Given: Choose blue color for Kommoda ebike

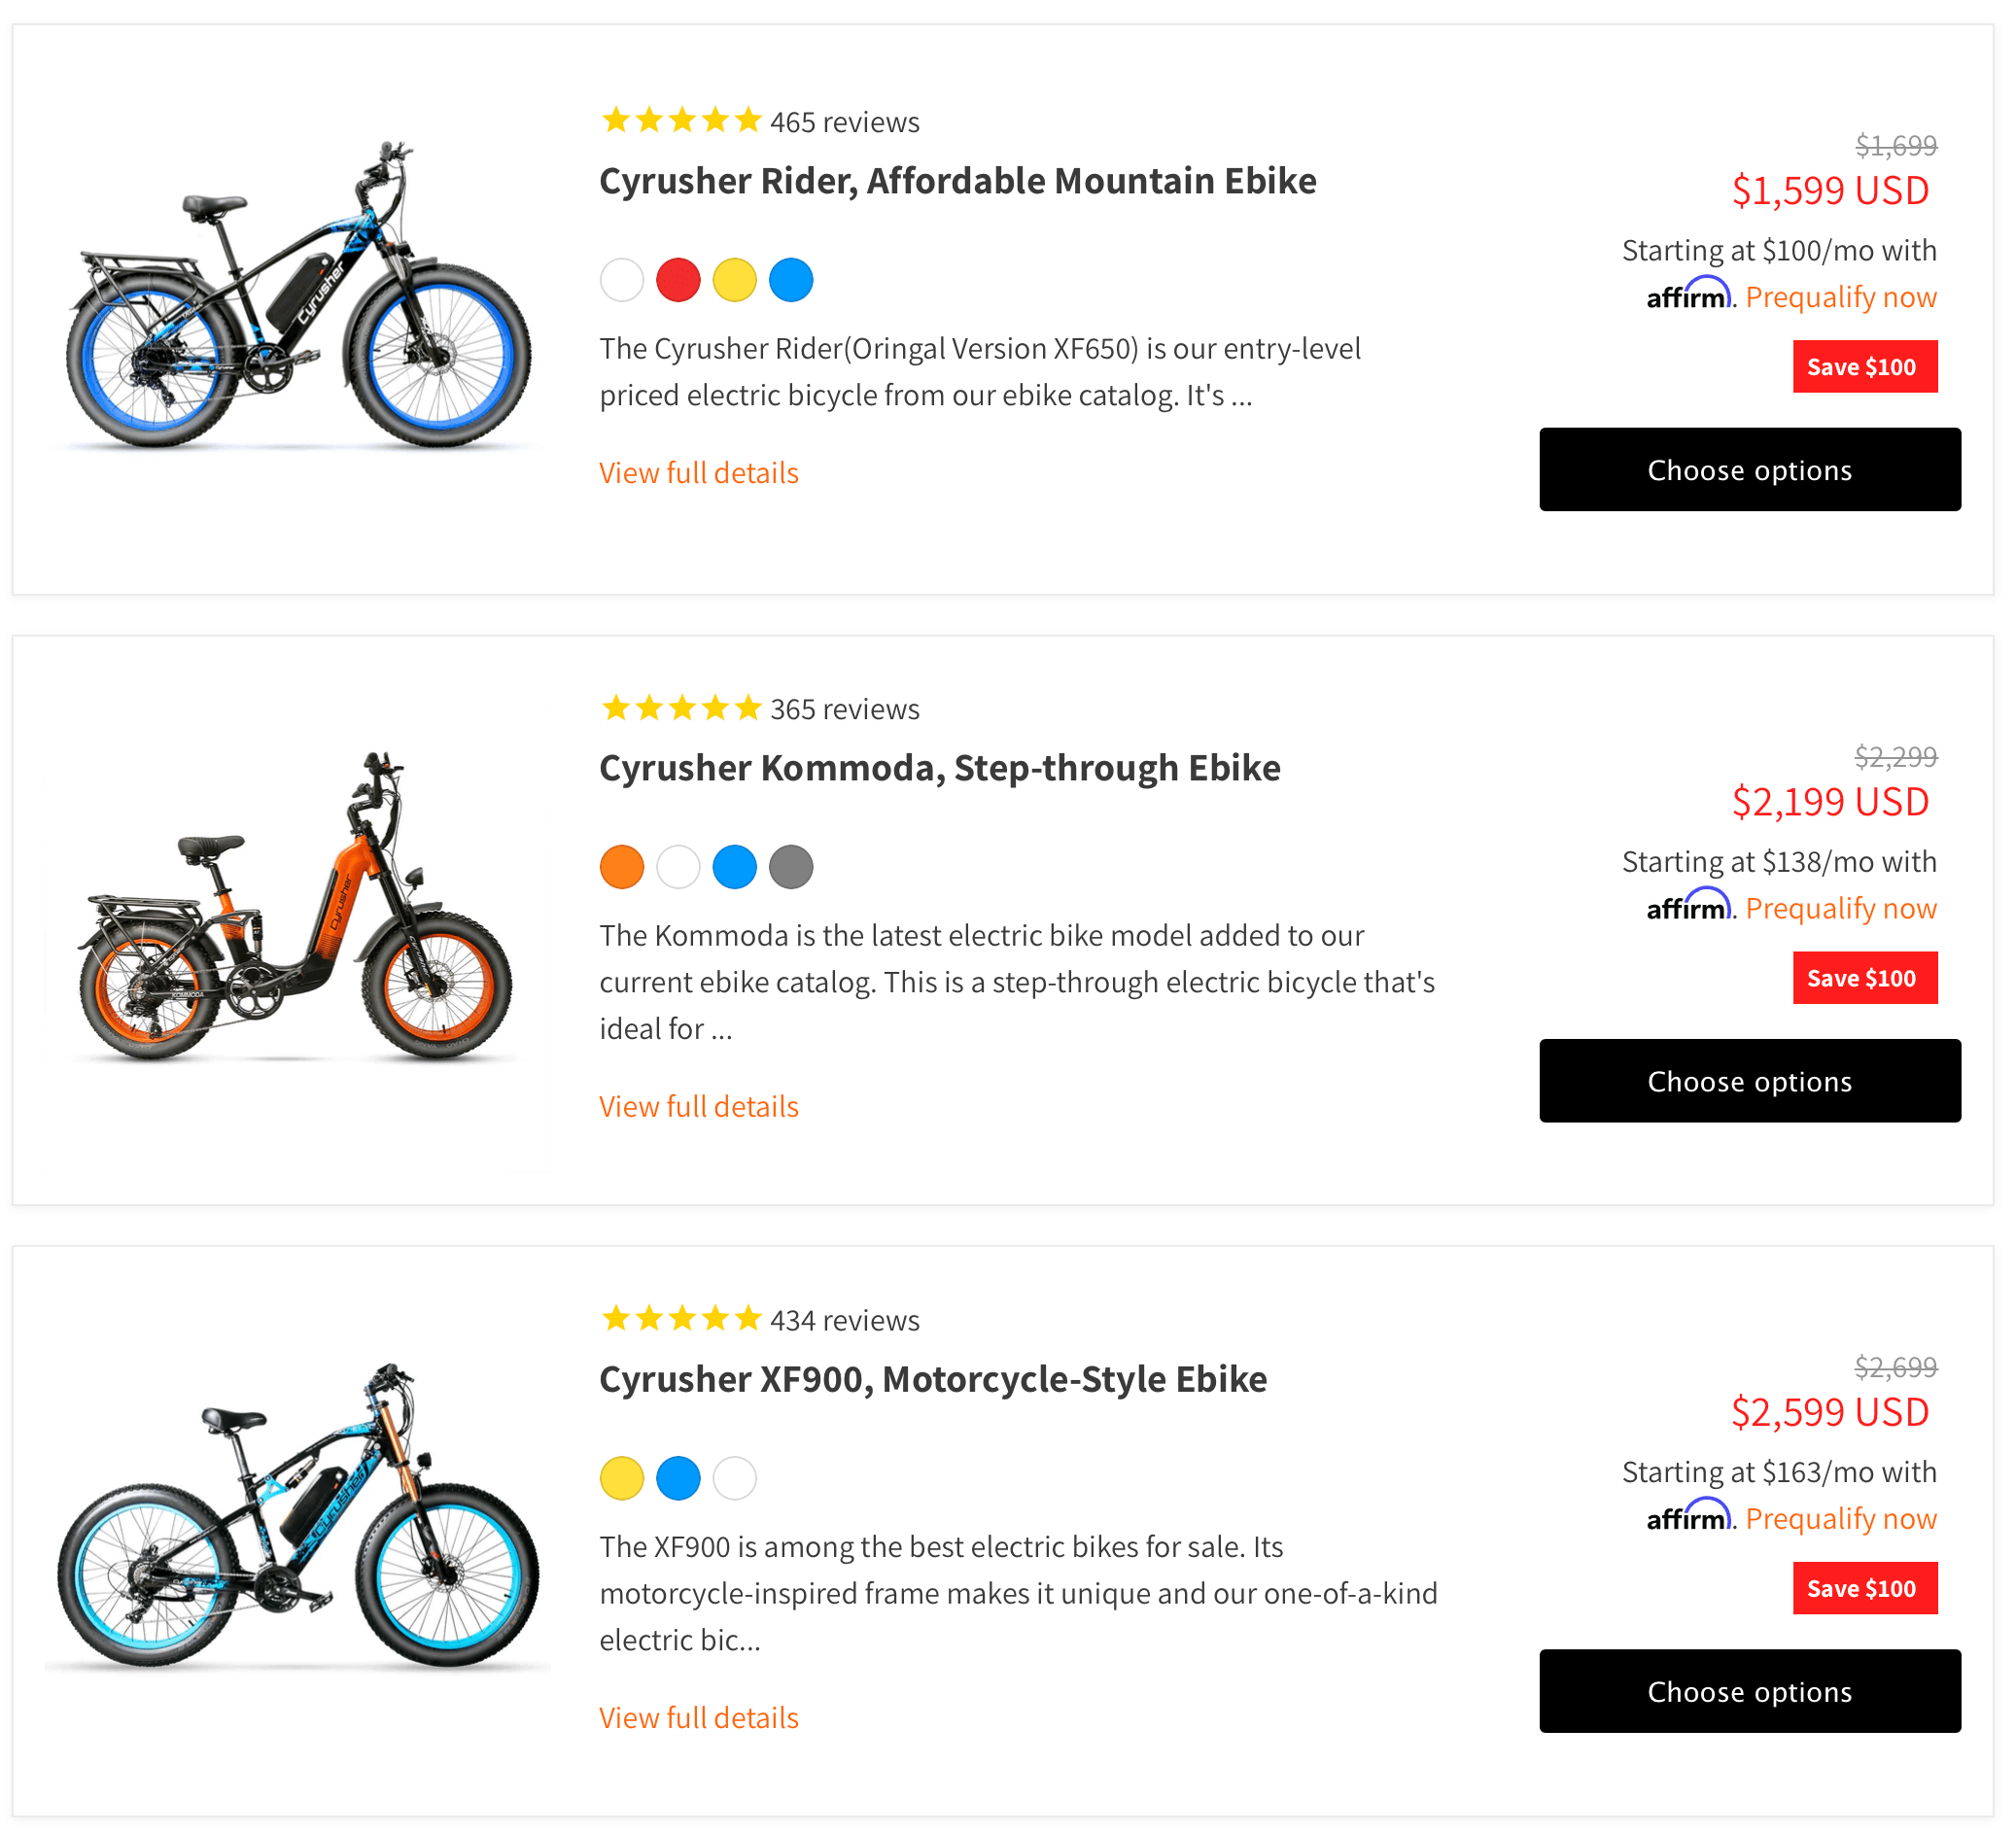Looking at the screenshot, I should coord(734,867).
